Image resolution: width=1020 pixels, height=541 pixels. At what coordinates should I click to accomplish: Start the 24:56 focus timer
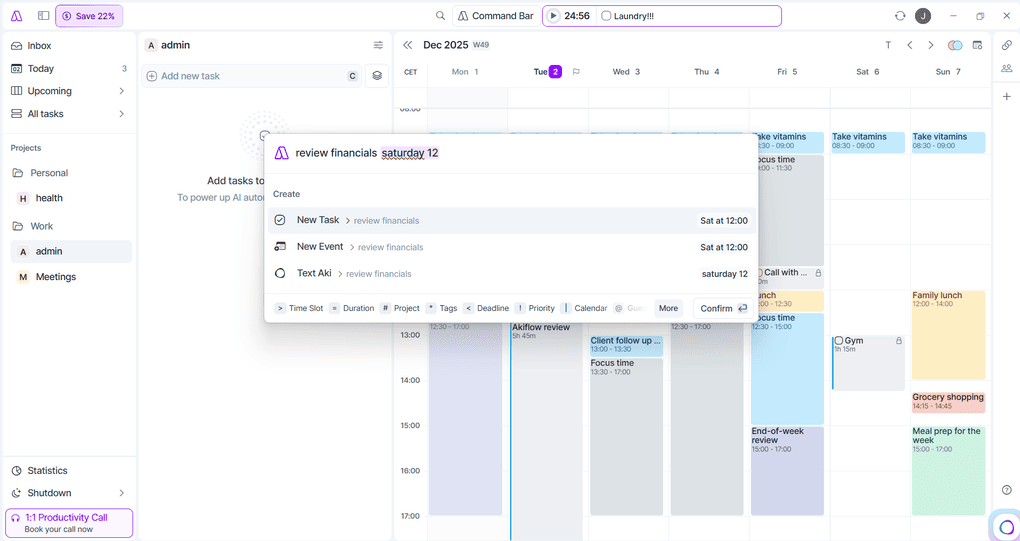coord(554,16)
